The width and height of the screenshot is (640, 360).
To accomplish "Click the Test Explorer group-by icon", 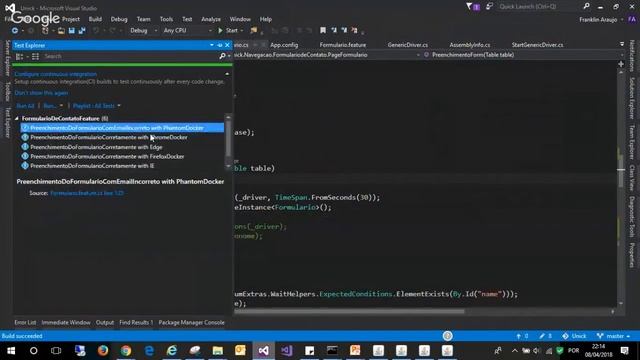I will pyautogui.click(x=19, y=56).
